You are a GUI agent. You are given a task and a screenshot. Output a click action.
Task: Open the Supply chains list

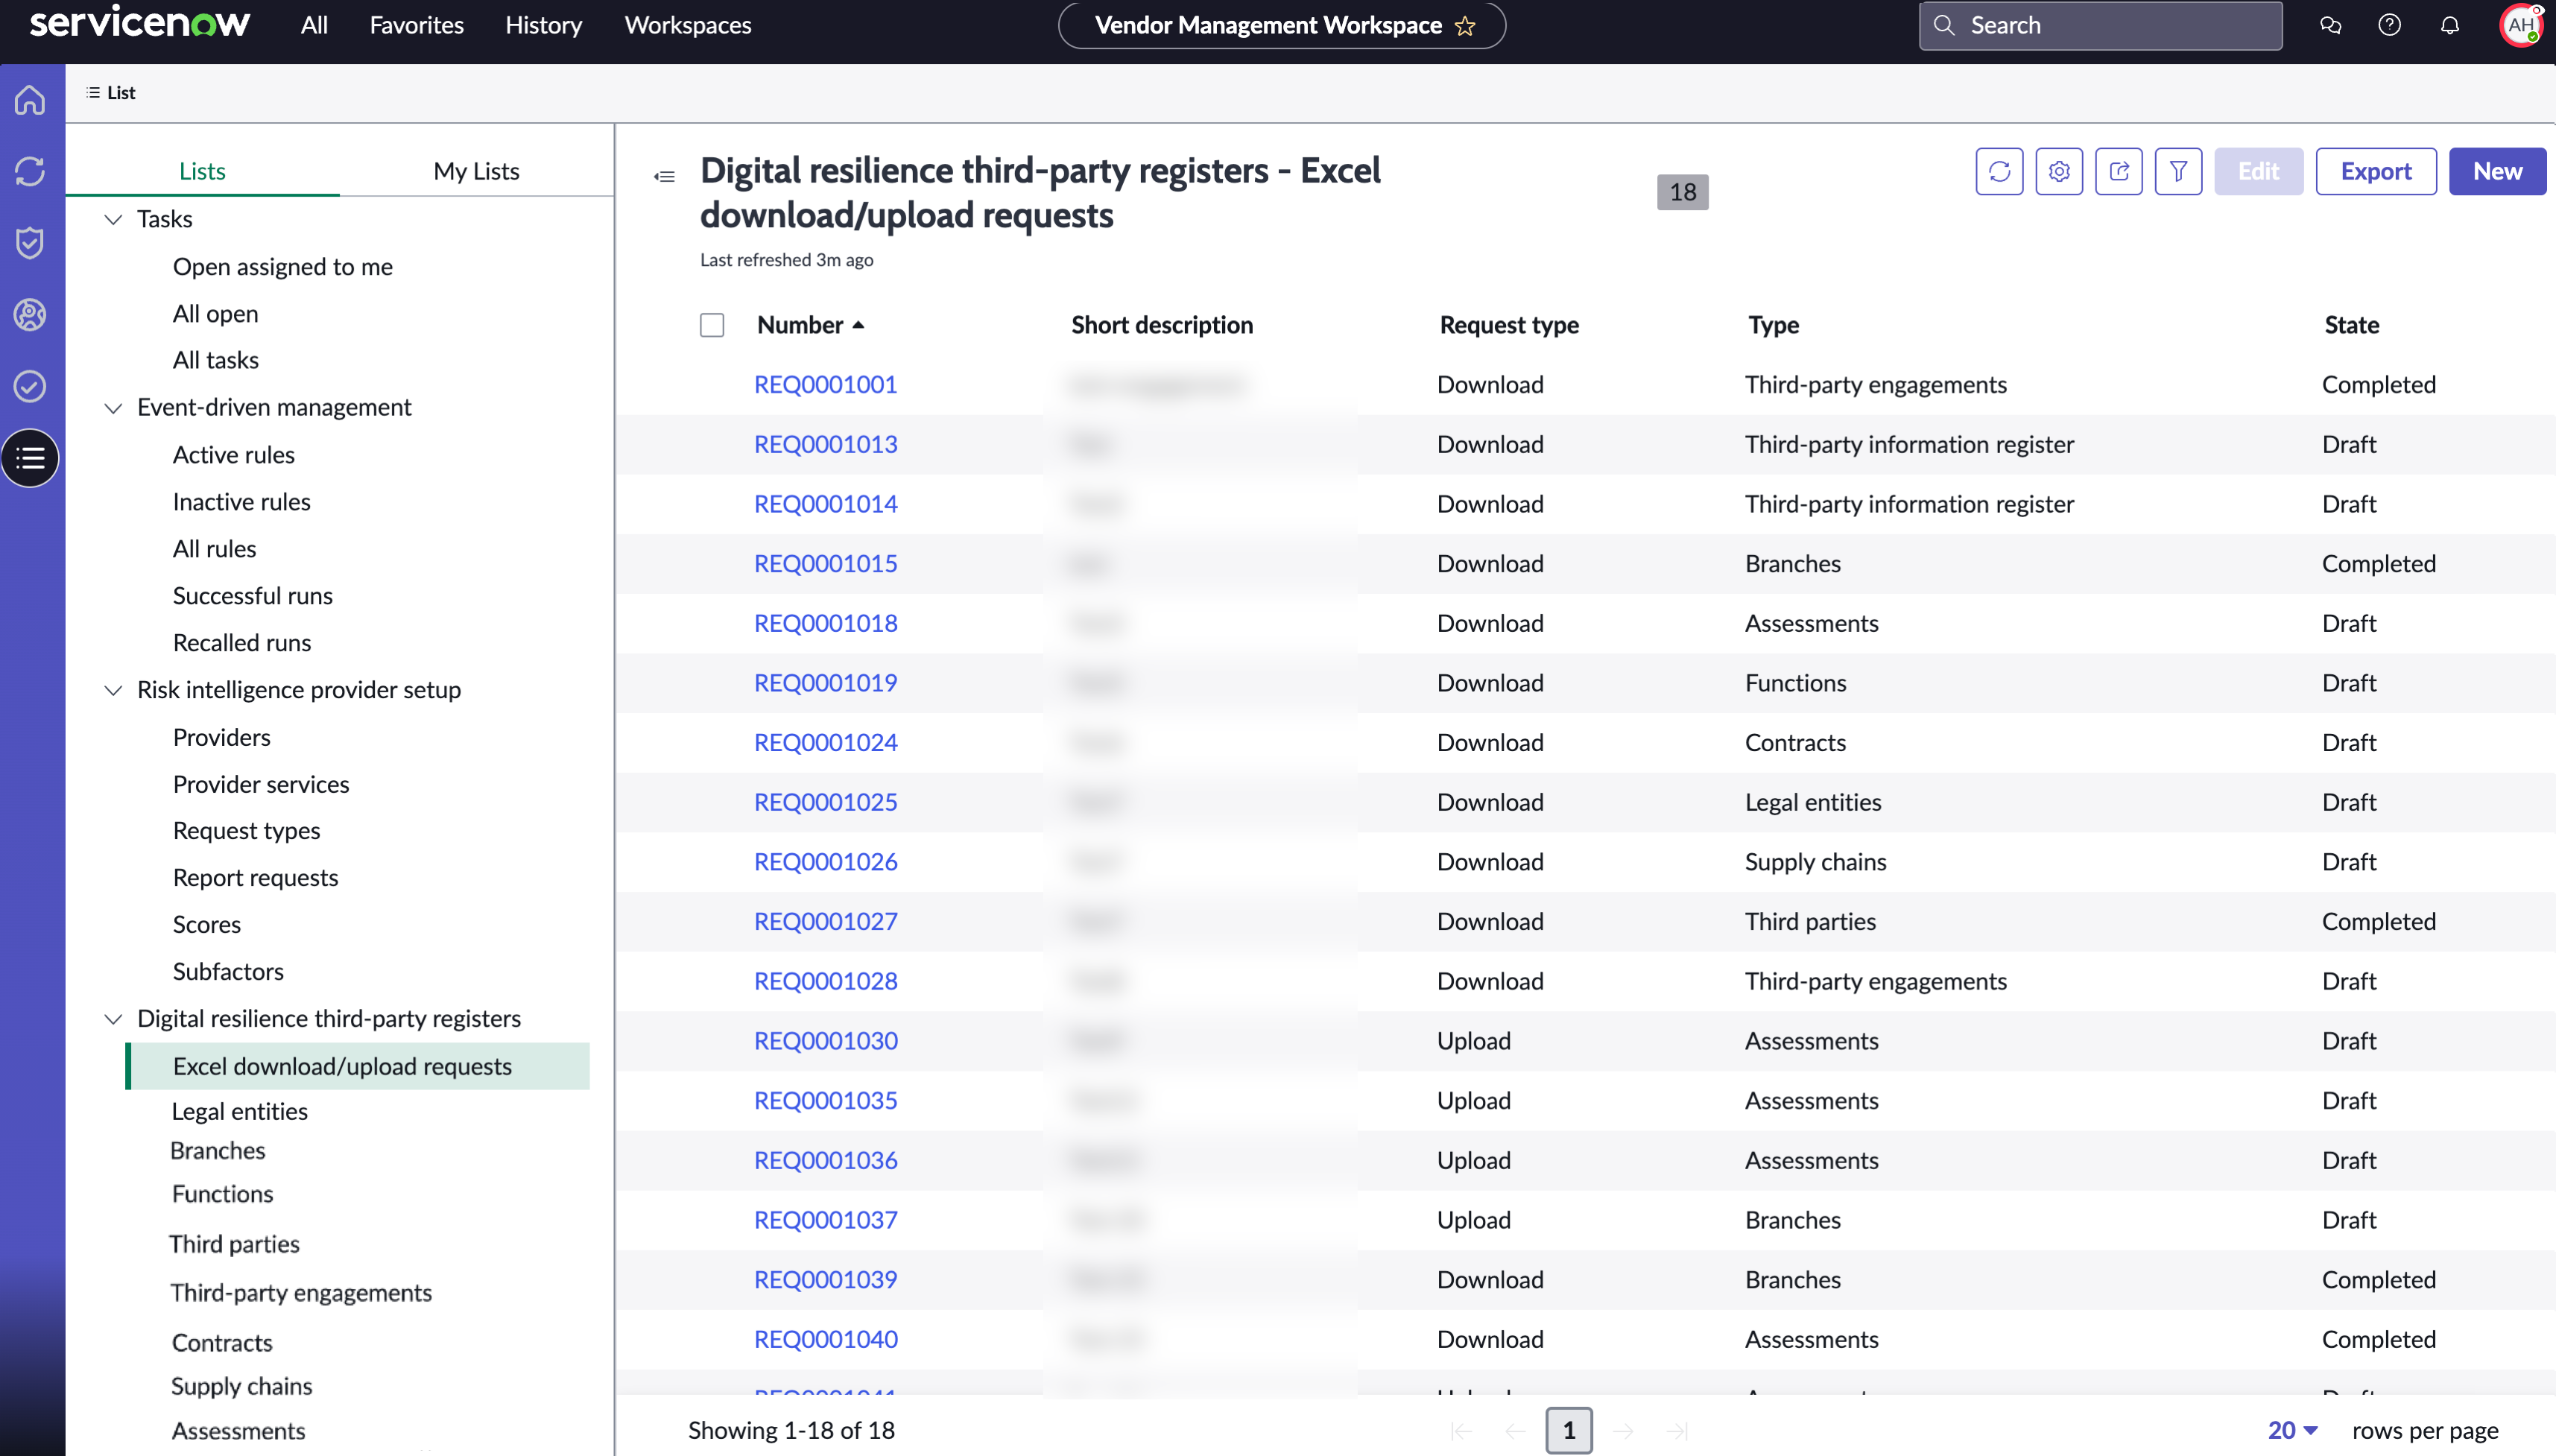(241, 1386)
